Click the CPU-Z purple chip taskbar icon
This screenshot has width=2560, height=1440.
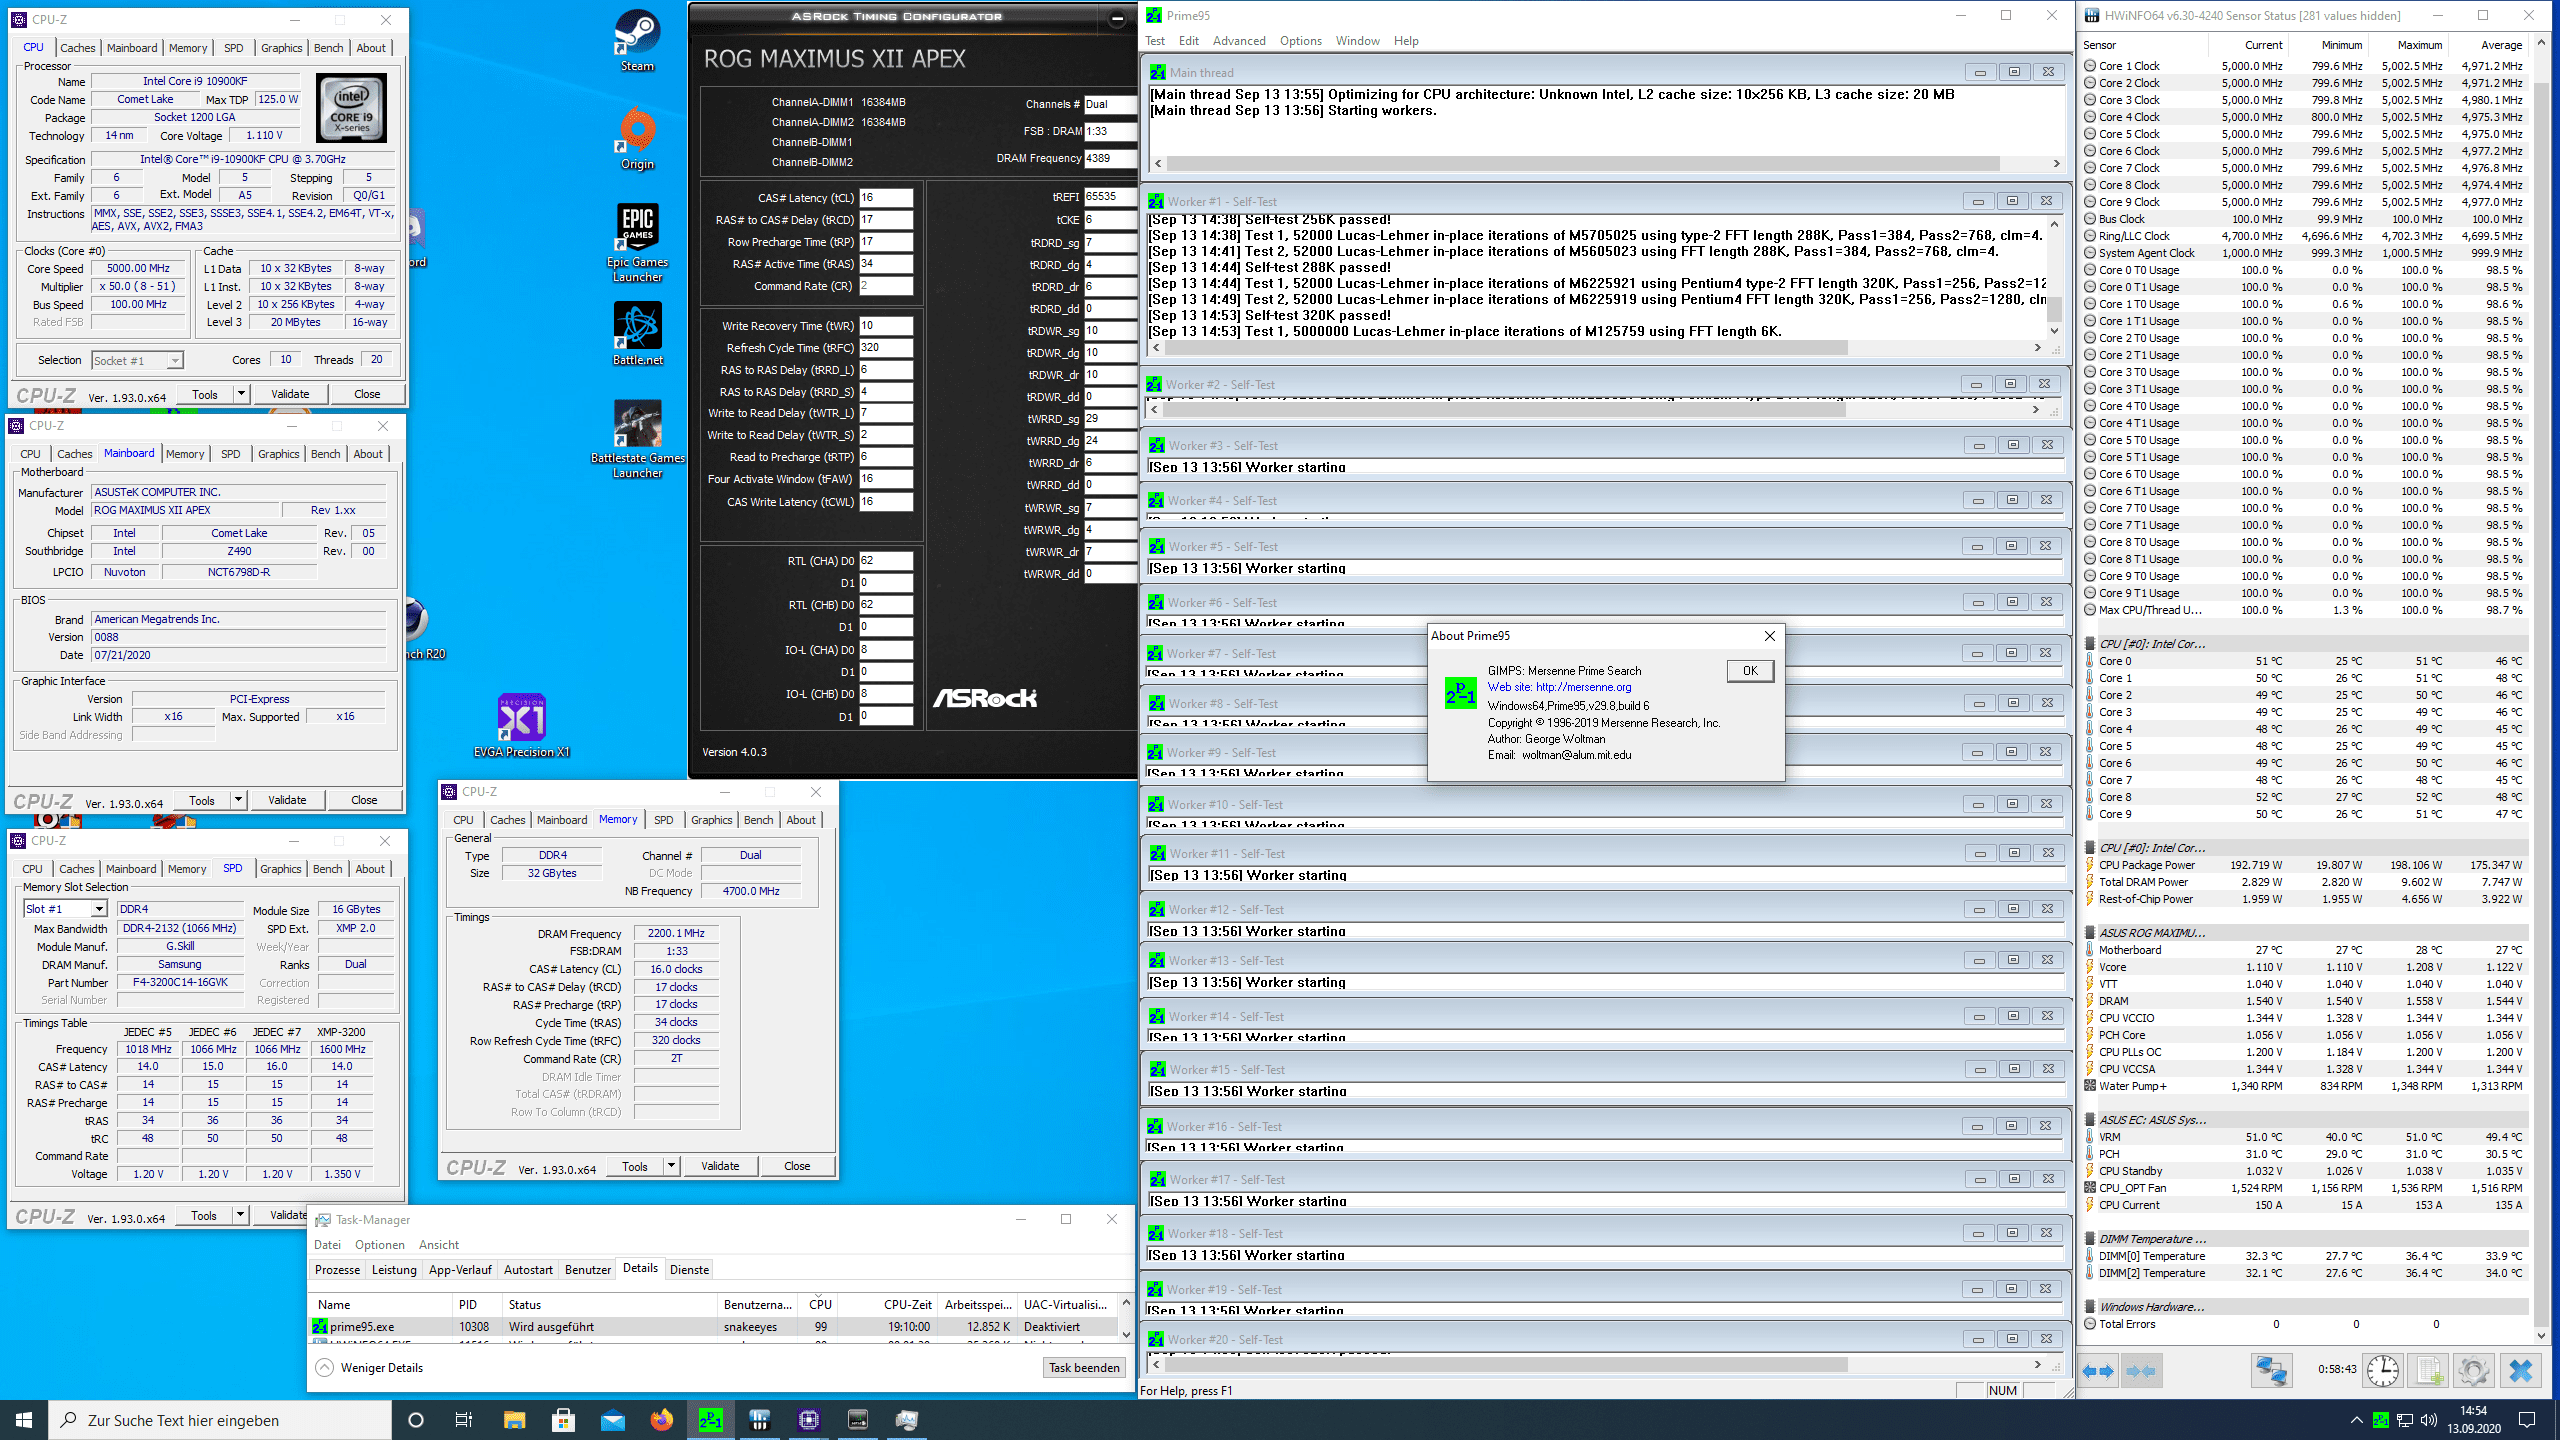pos(809,1419)
